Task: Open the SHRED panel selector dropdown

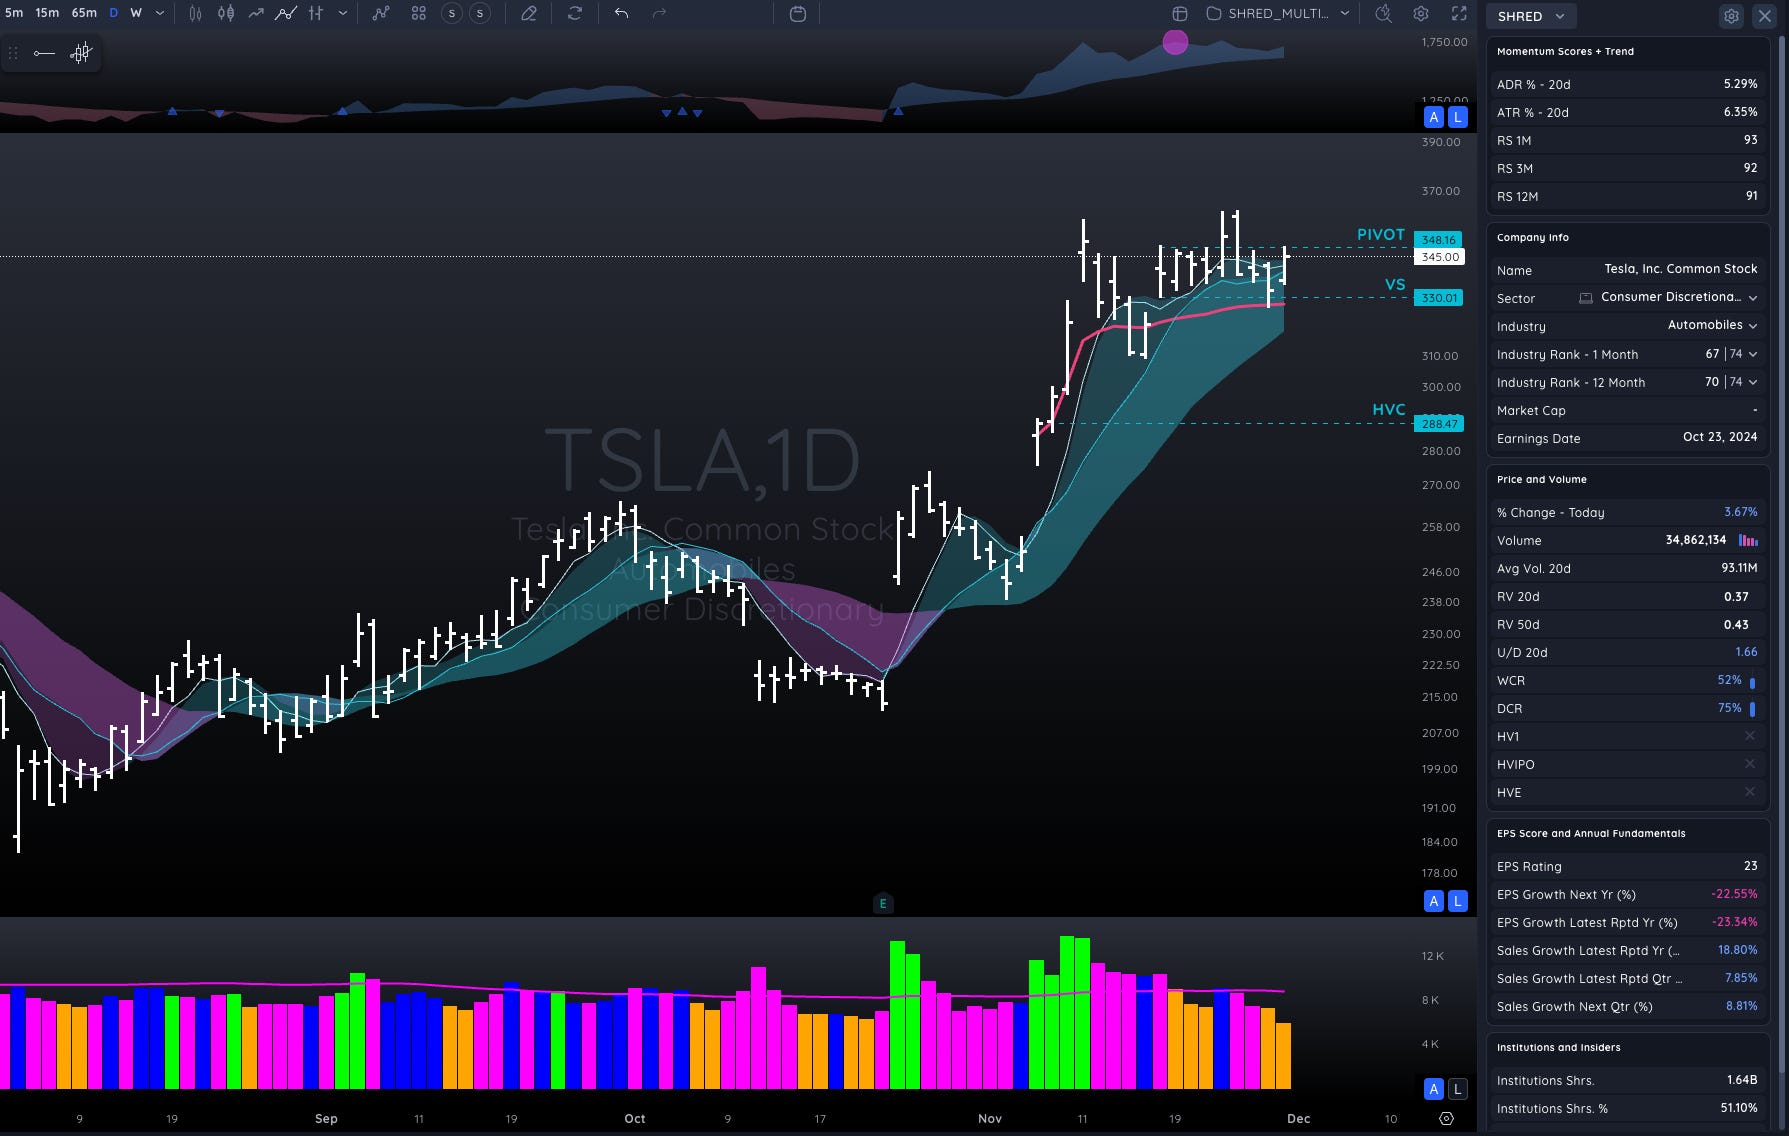Action: click(1531, 16)
